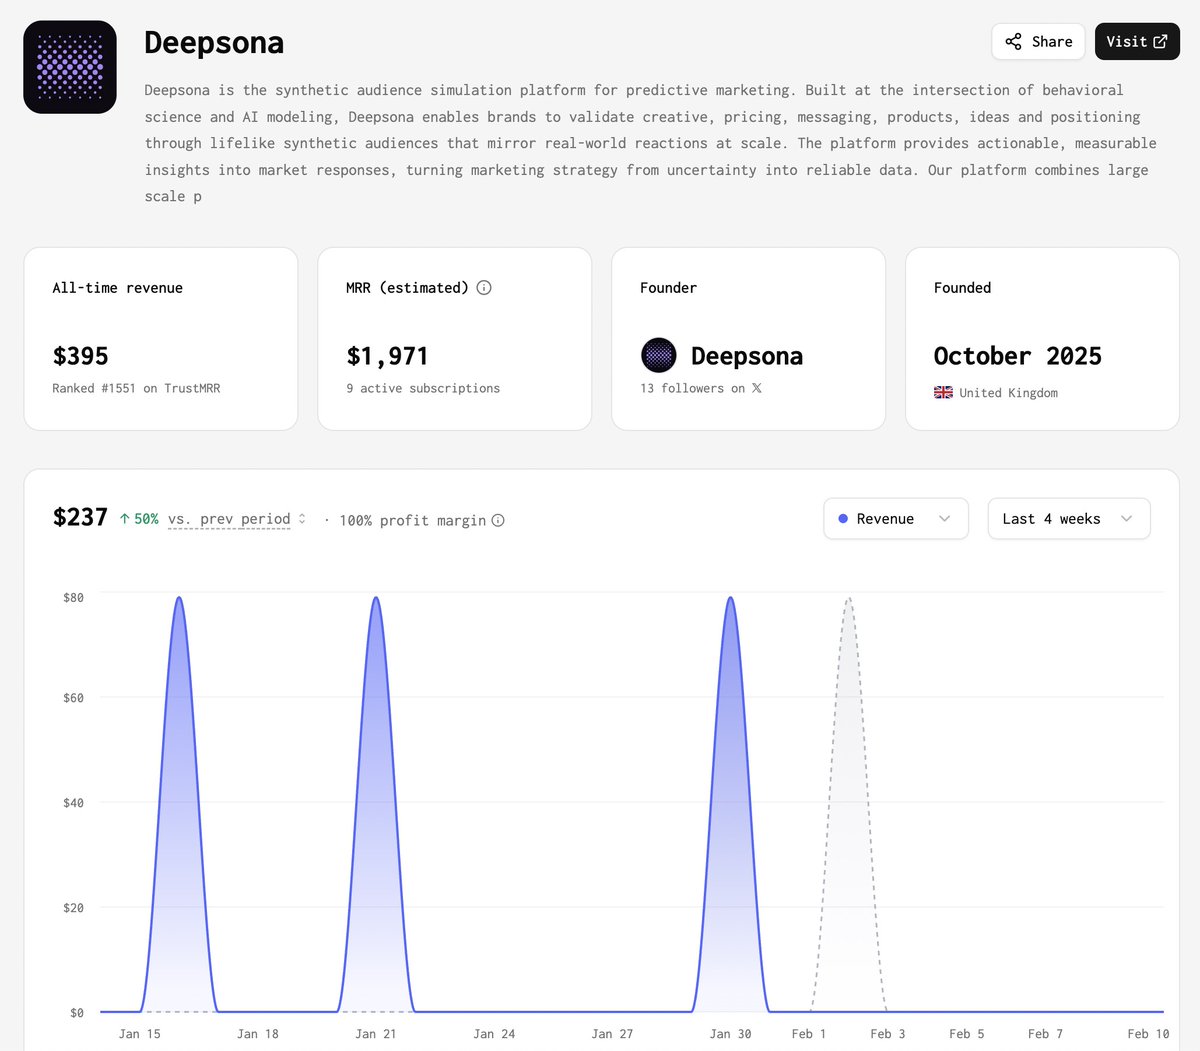Click the MRR estimated info icon
This screenshot has height=1051, width=1200.
point(484,288)
